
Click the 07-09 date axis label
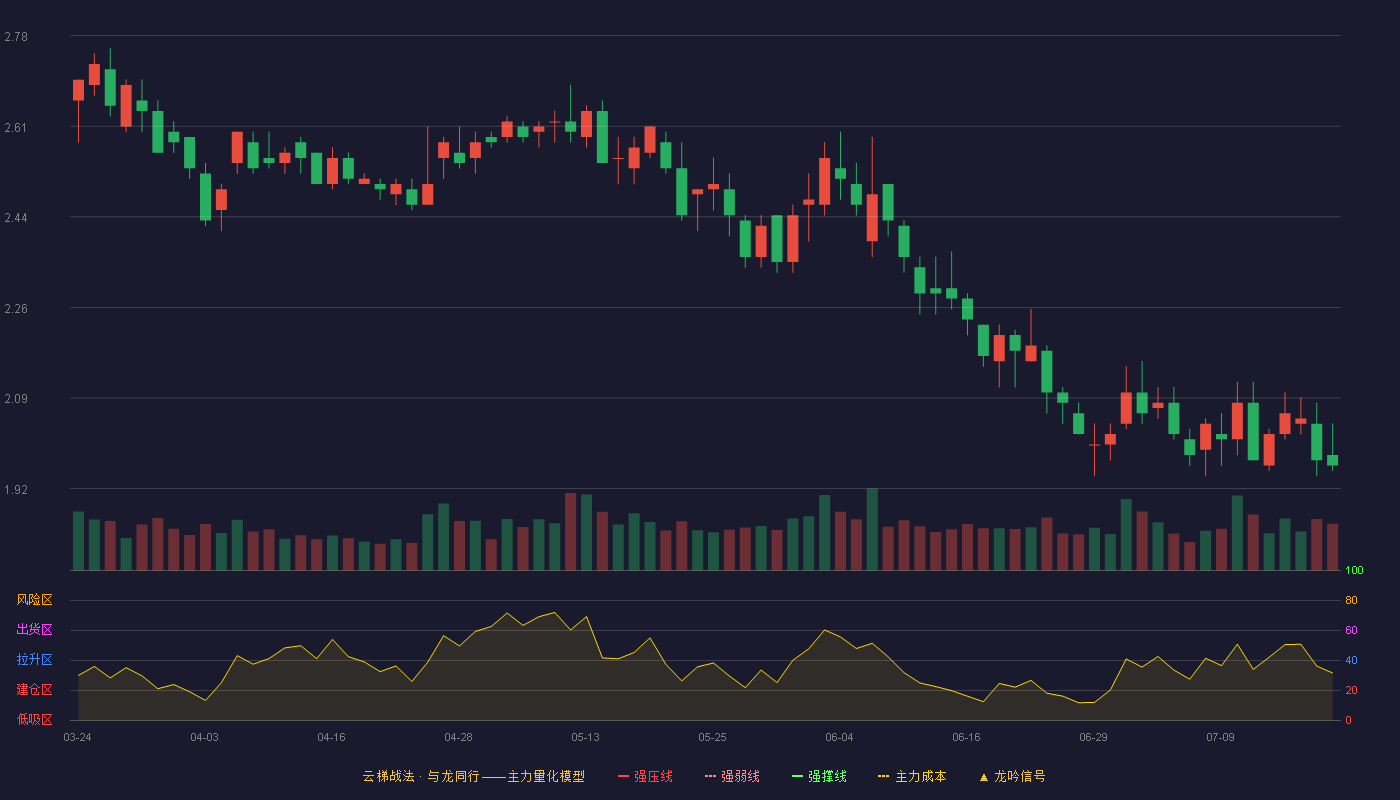tap(1220, 737)
